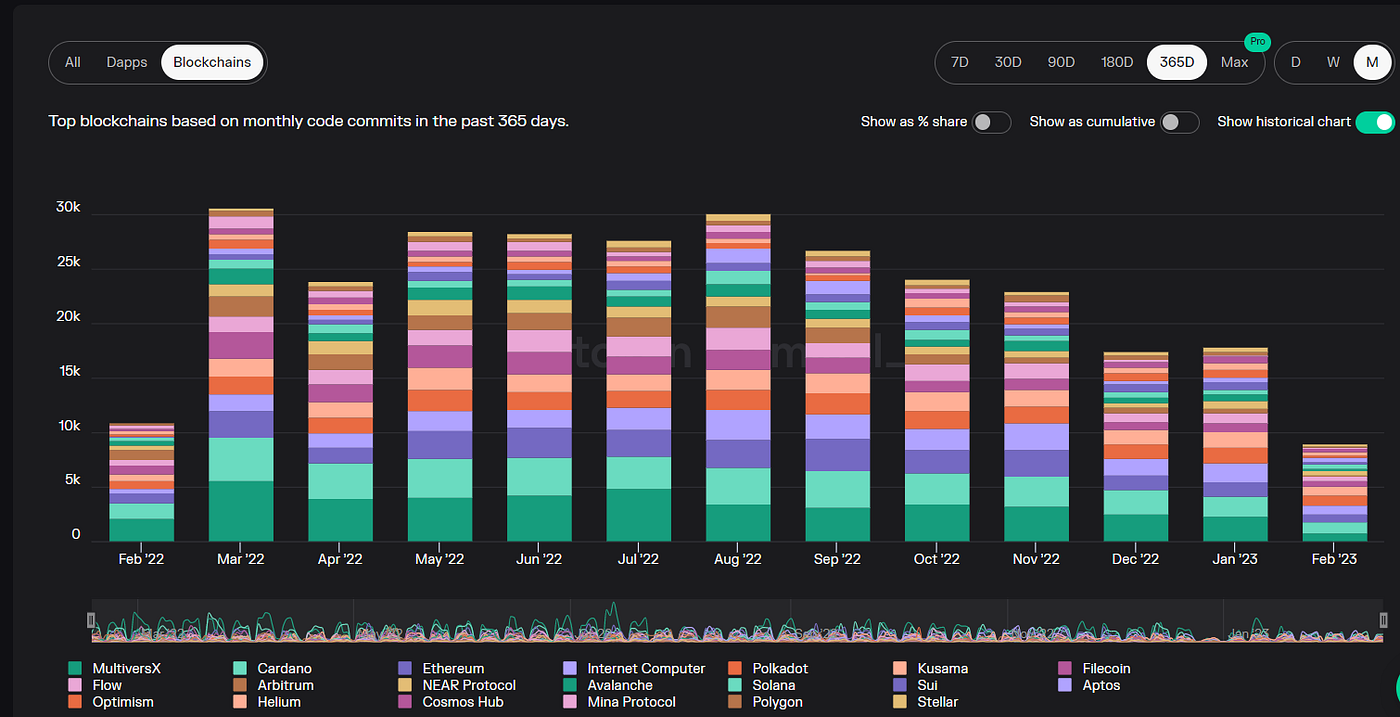Select the Max time range
This screenshot has width=1400, height=717.
[1234, 62]
